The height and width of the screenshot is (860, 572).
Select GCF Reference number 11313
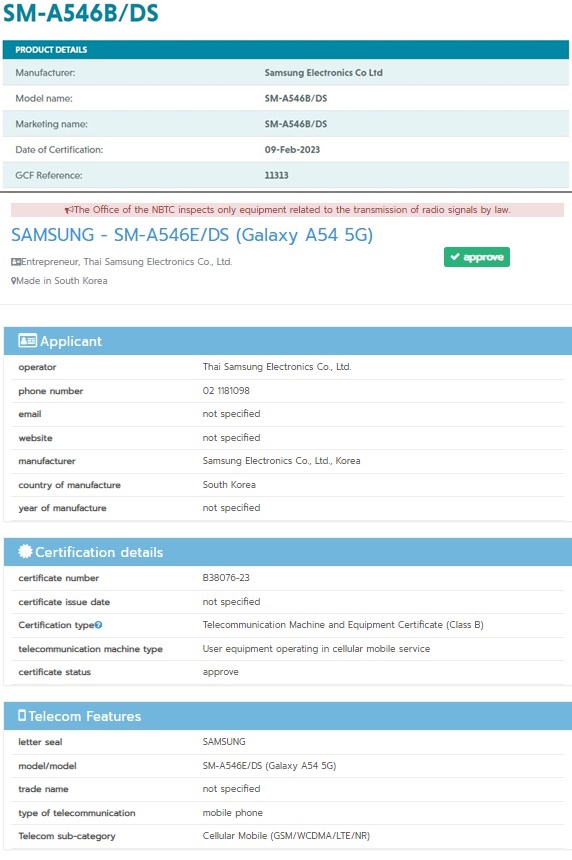276,176
